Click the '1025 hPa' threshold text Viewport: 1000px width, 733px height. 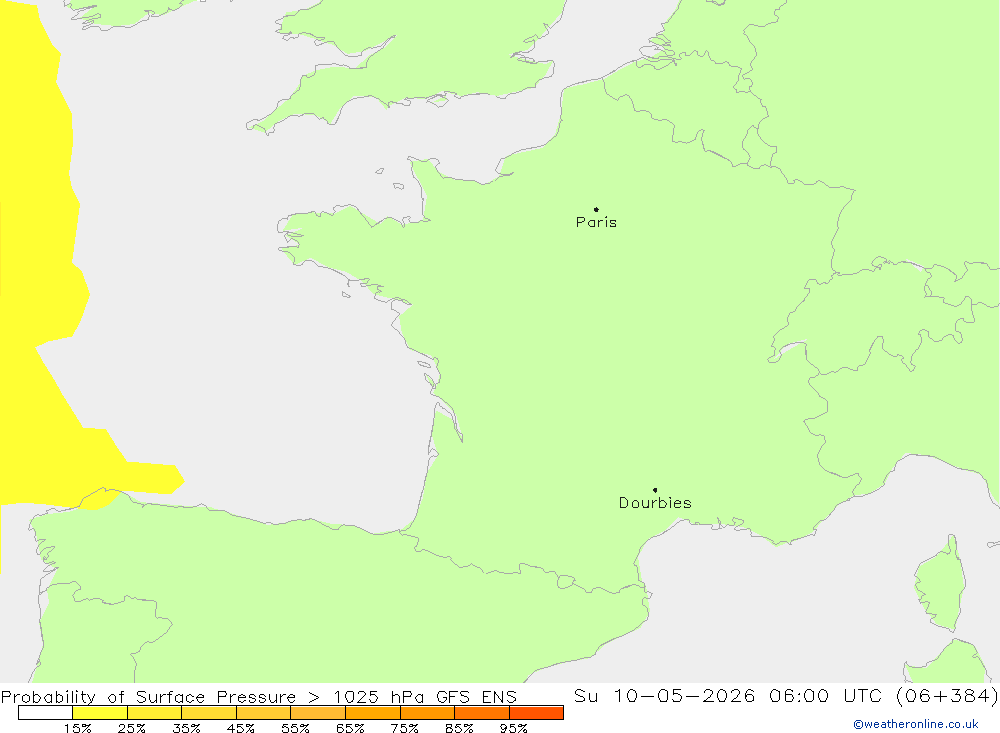(x=379, y=697)
